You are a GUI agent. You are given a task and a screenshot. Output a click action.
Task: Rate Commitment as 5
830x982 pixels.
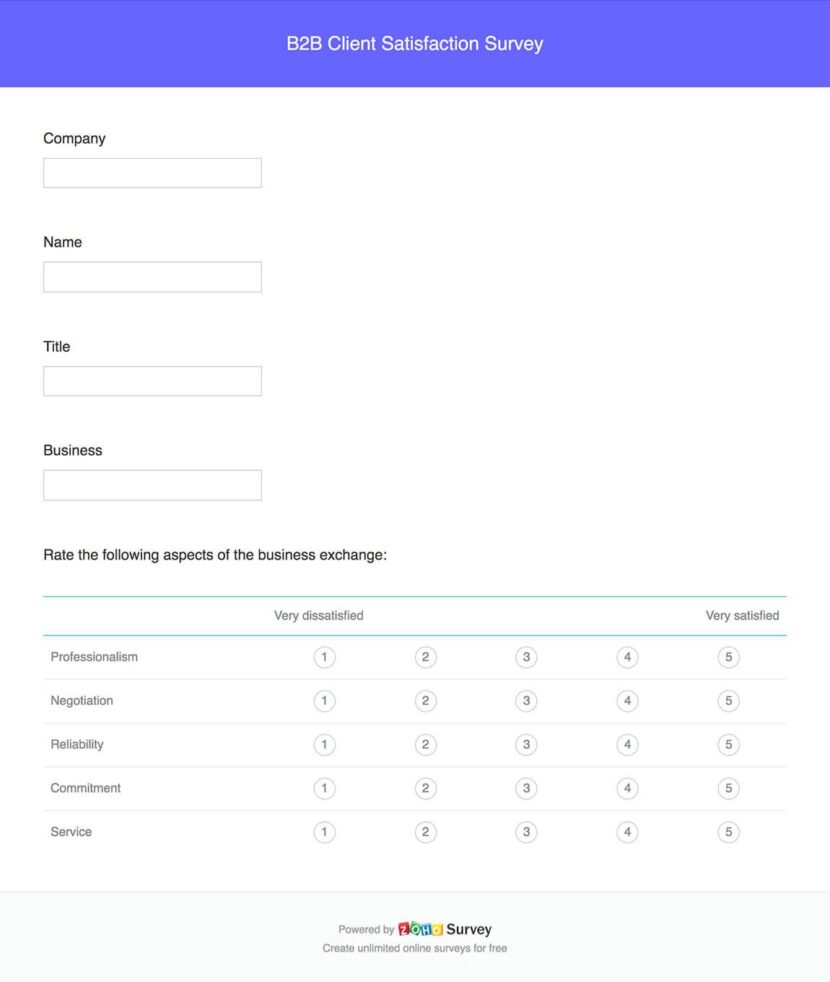click(728, 788)
